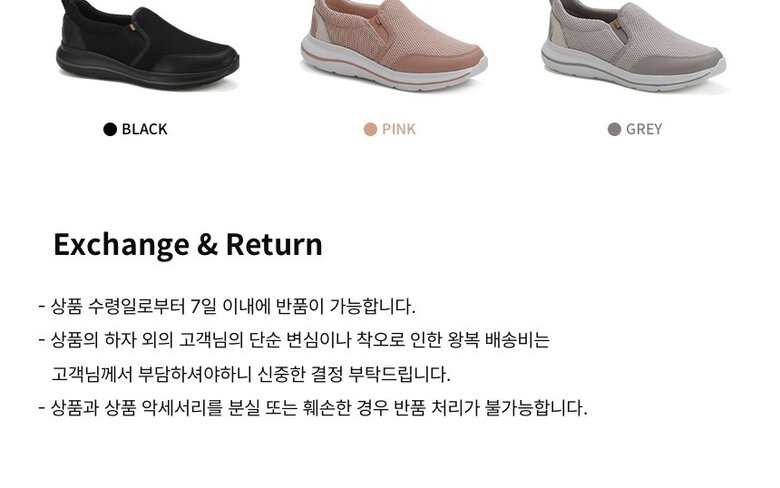
Task: Select the pink color swatch dot
Action: click(370, 129)
